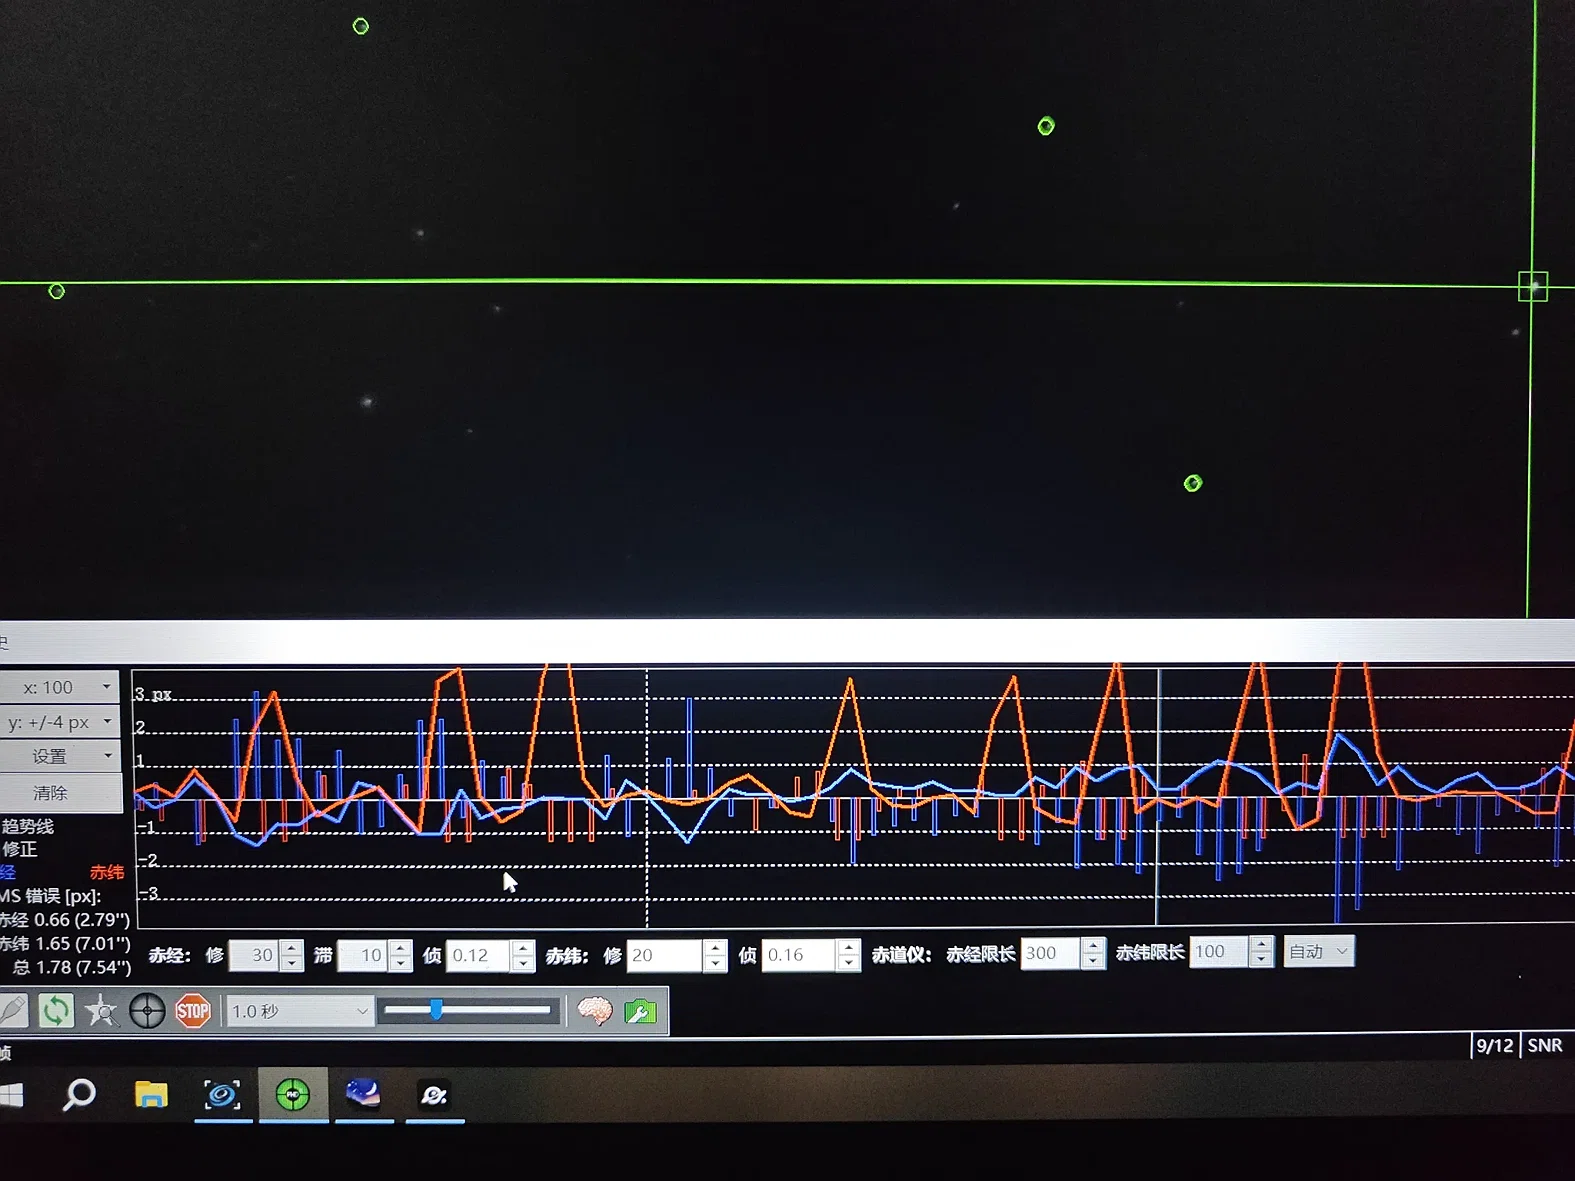Open the 1.0 秒 exposure dropdown

pyautogui.click(x=300, y=1011)
